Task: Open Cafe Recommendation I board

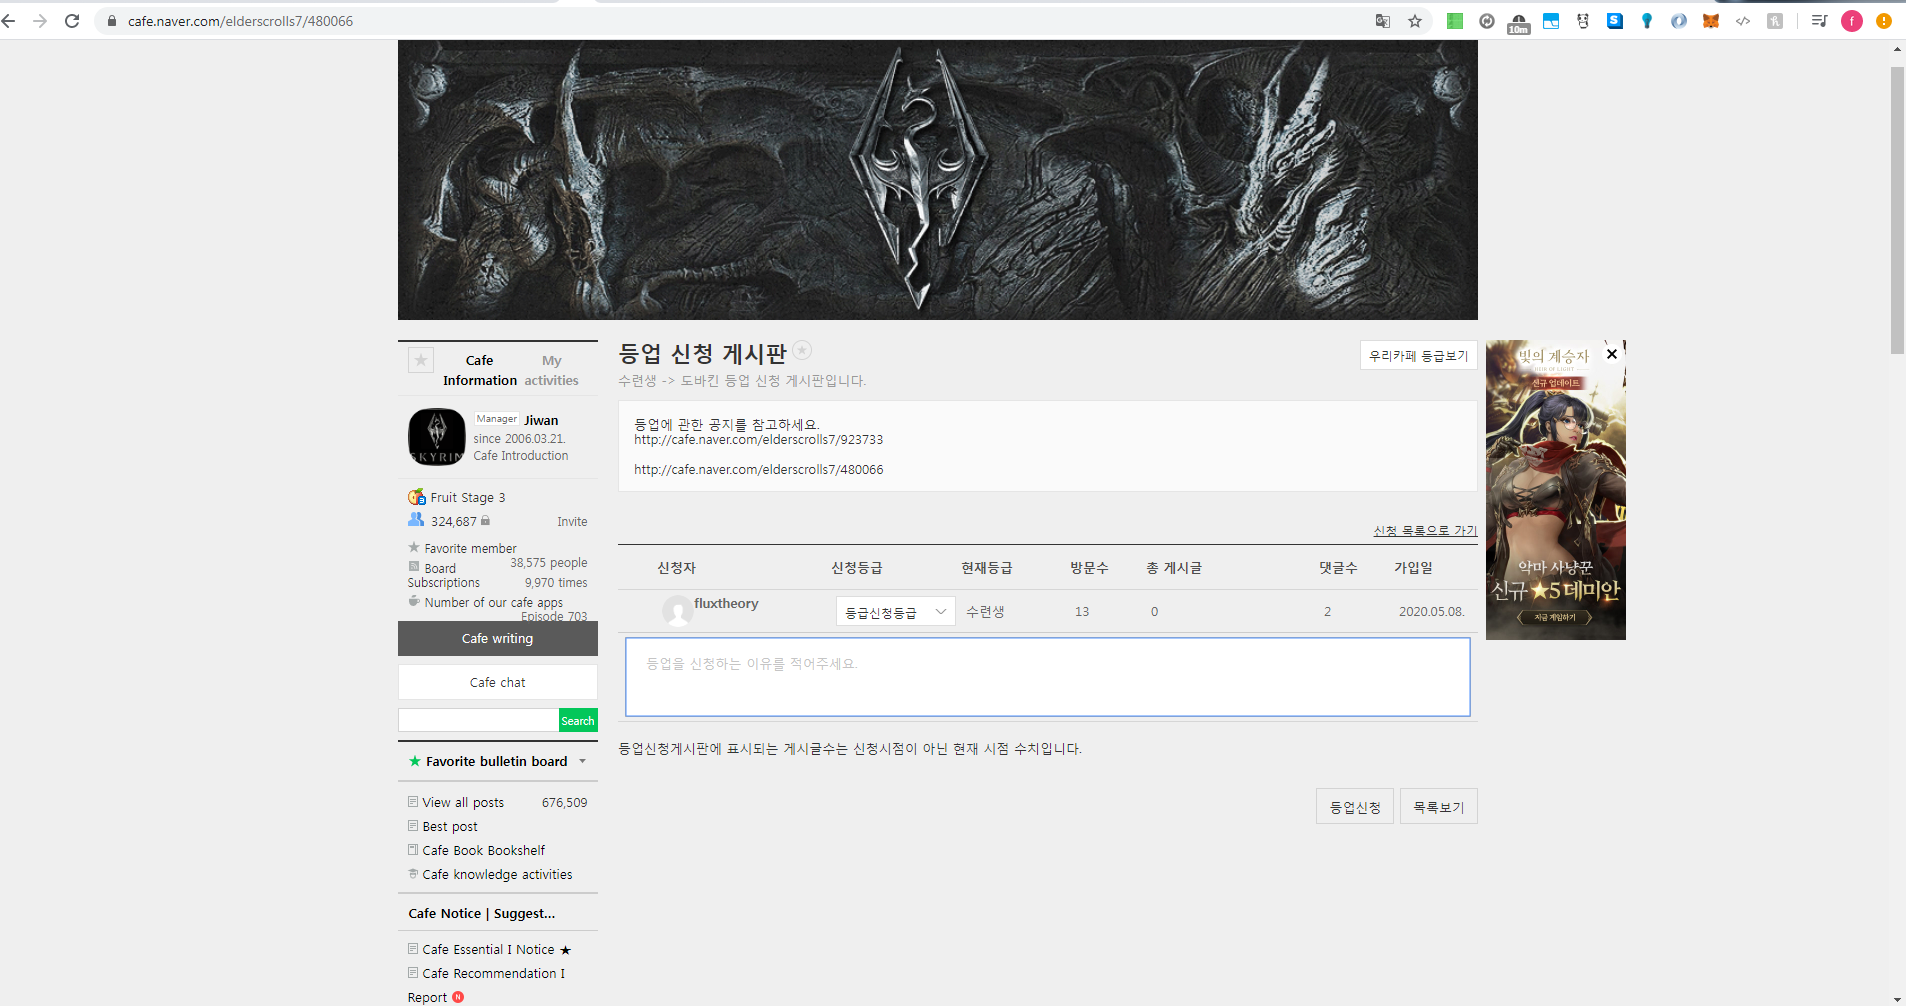Action: pos(493,974)
